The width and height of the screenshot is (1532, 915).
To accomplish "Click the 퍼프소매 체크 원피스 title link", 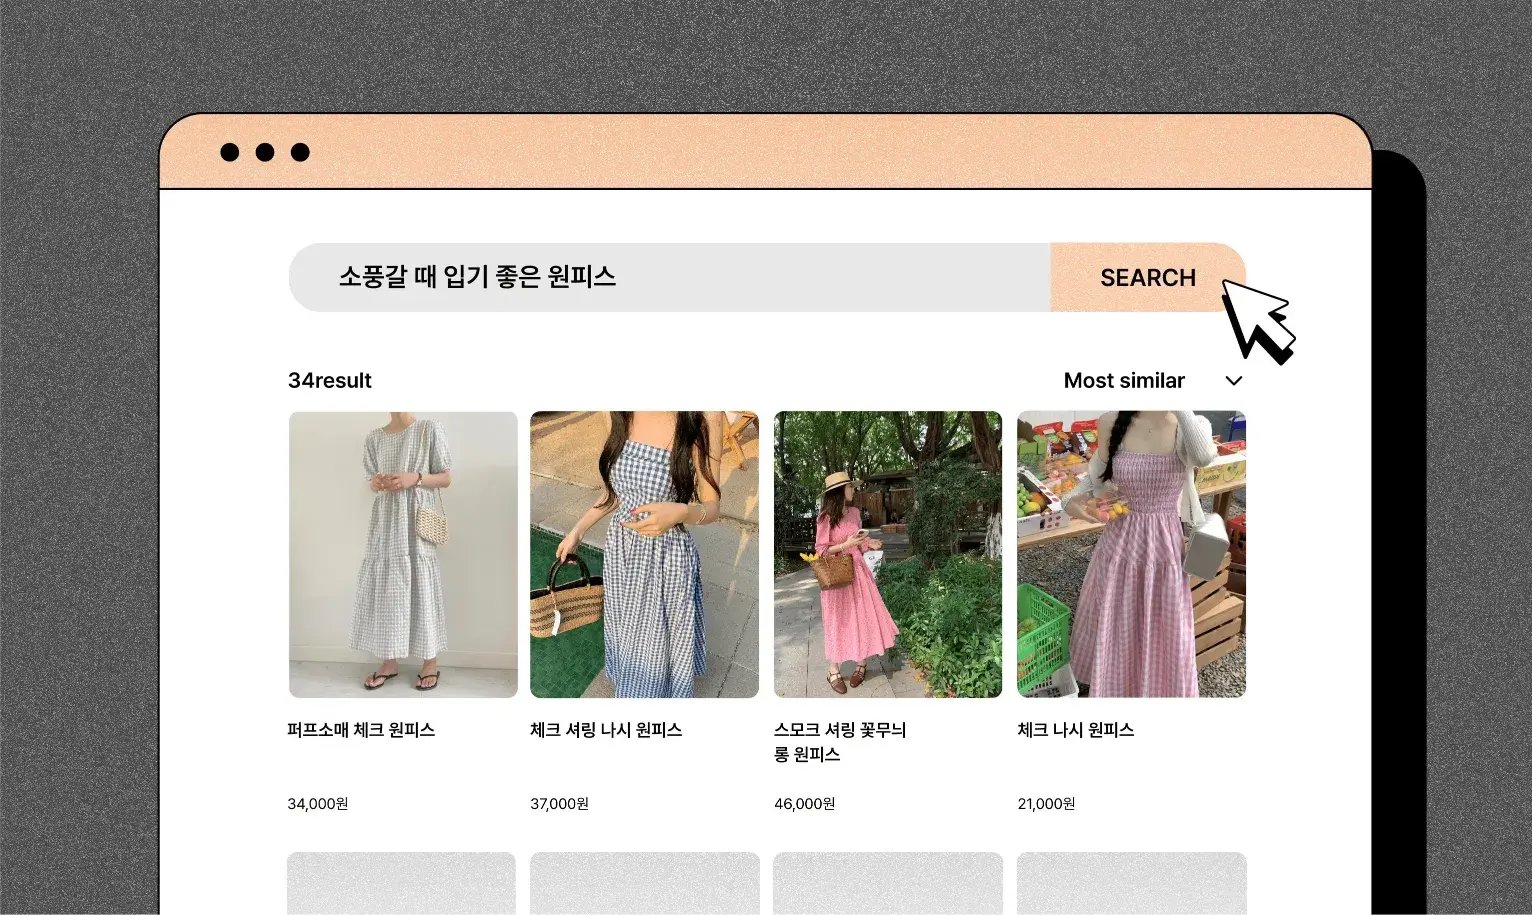I will pos(361,730).
